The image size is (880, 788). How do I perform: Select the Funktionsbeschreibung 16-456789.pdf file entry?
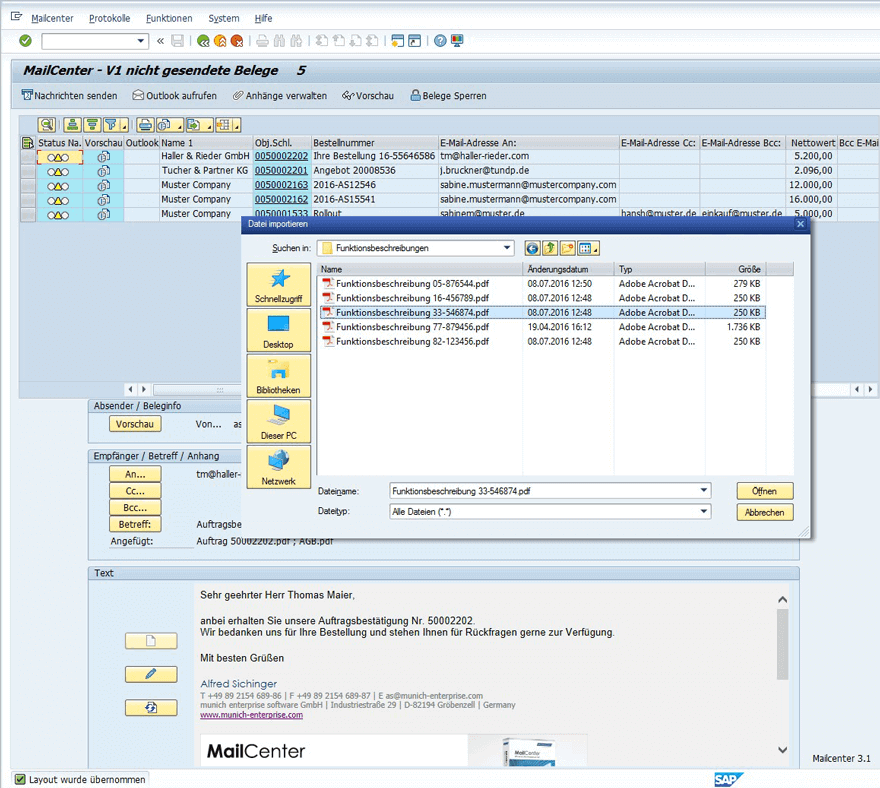(420, 297)
